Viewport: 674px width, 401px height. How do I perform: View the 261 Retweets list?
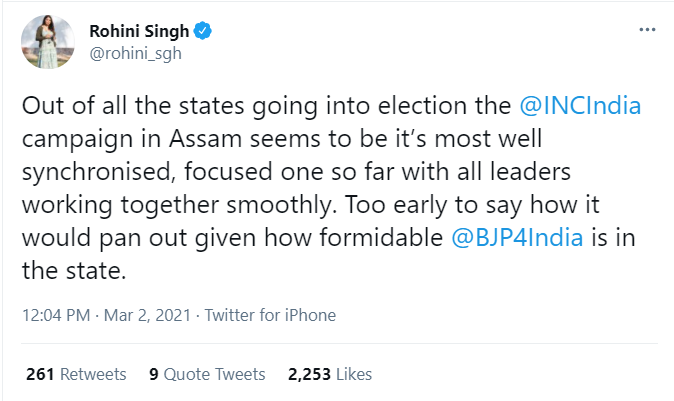point(73,374)
